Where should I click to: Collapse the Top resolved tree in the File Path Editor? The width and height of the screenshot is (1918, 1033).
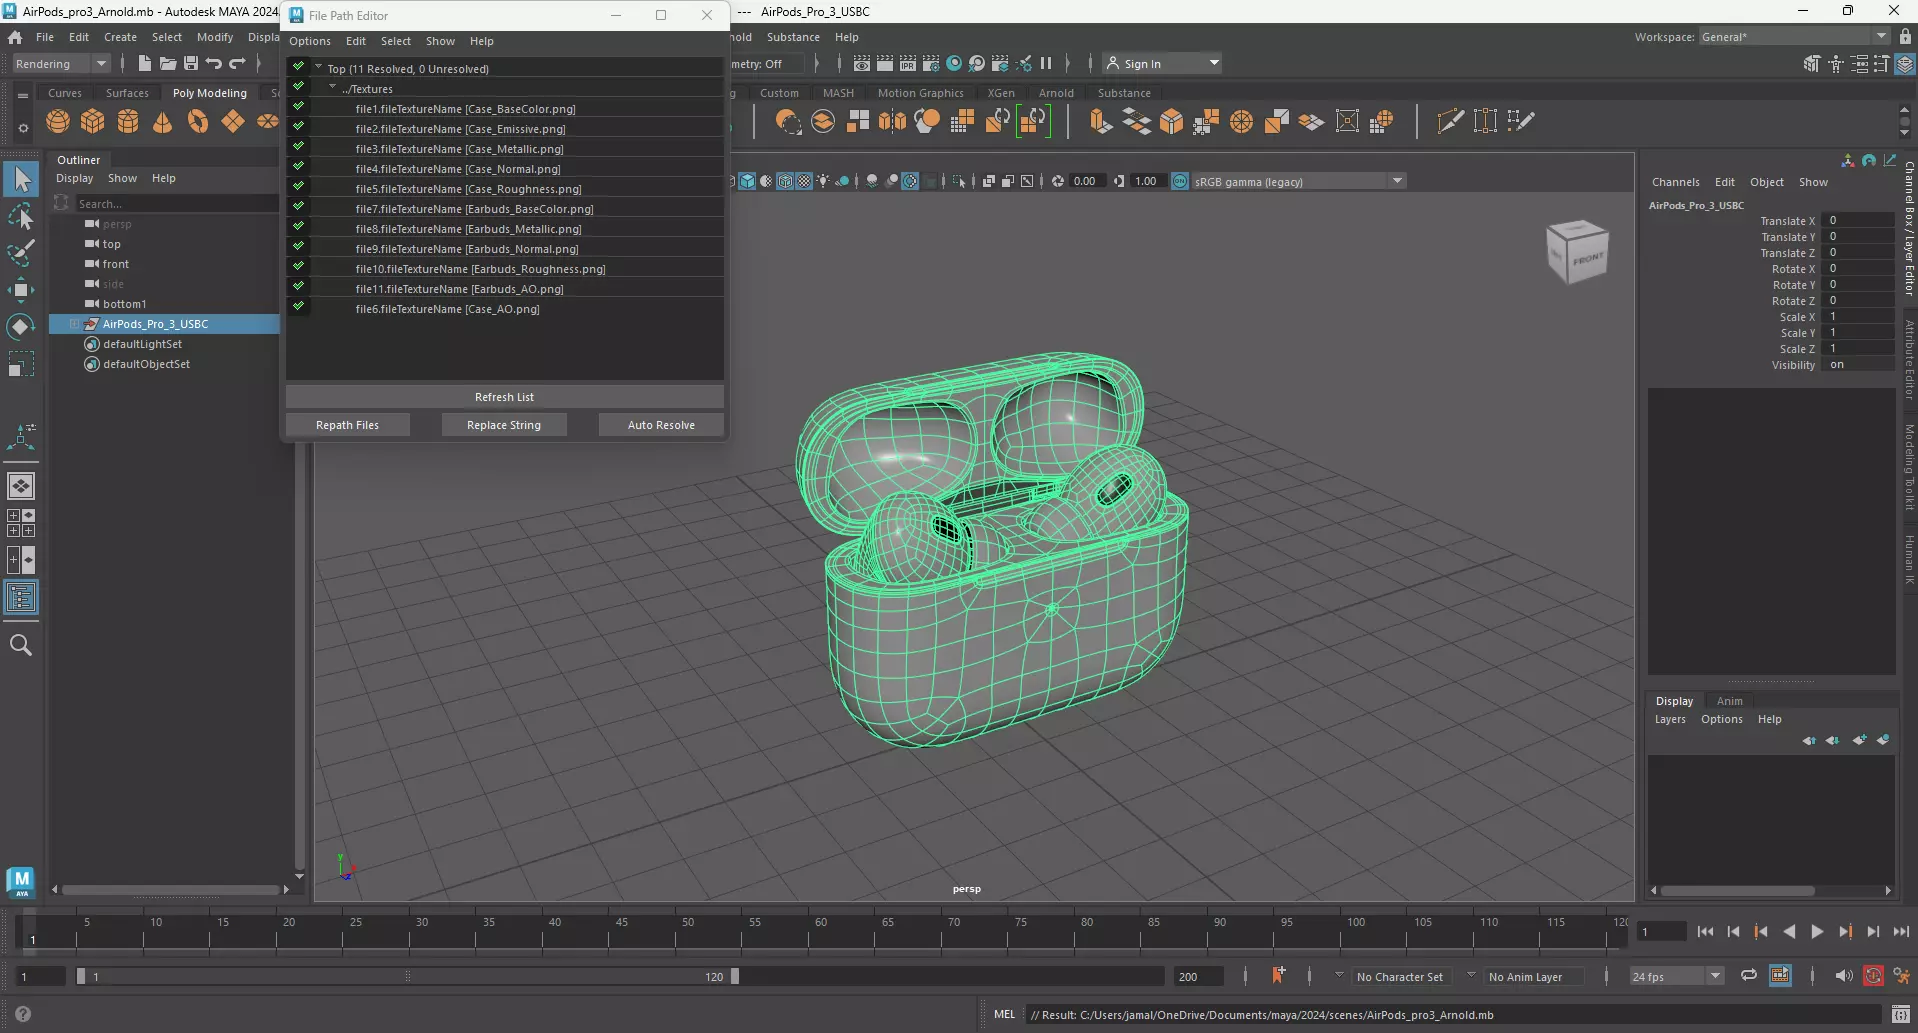[x=318, y=68]
